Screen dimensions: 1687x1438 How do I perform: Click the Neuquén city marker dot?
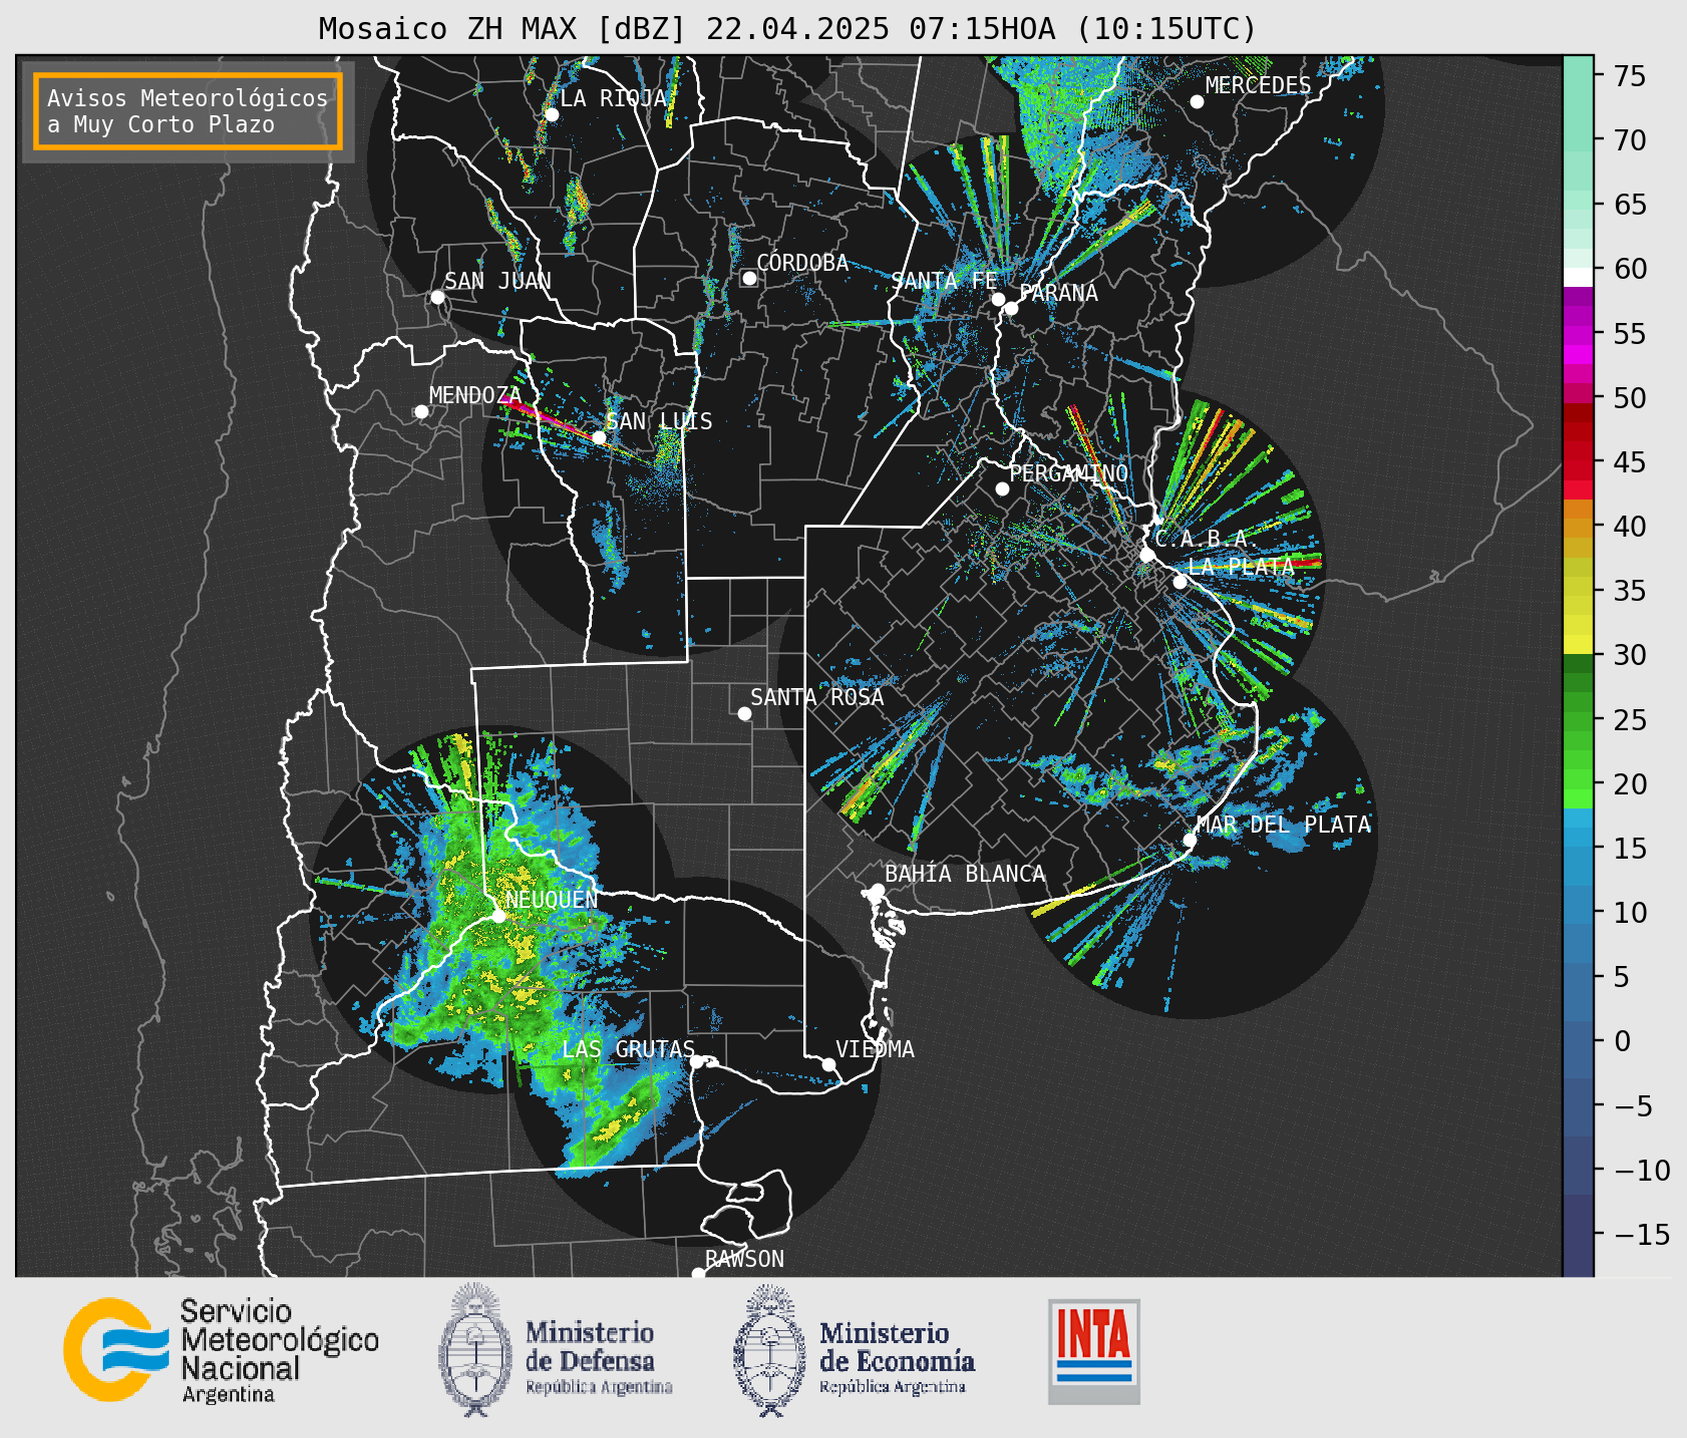[x=498, y=916]
